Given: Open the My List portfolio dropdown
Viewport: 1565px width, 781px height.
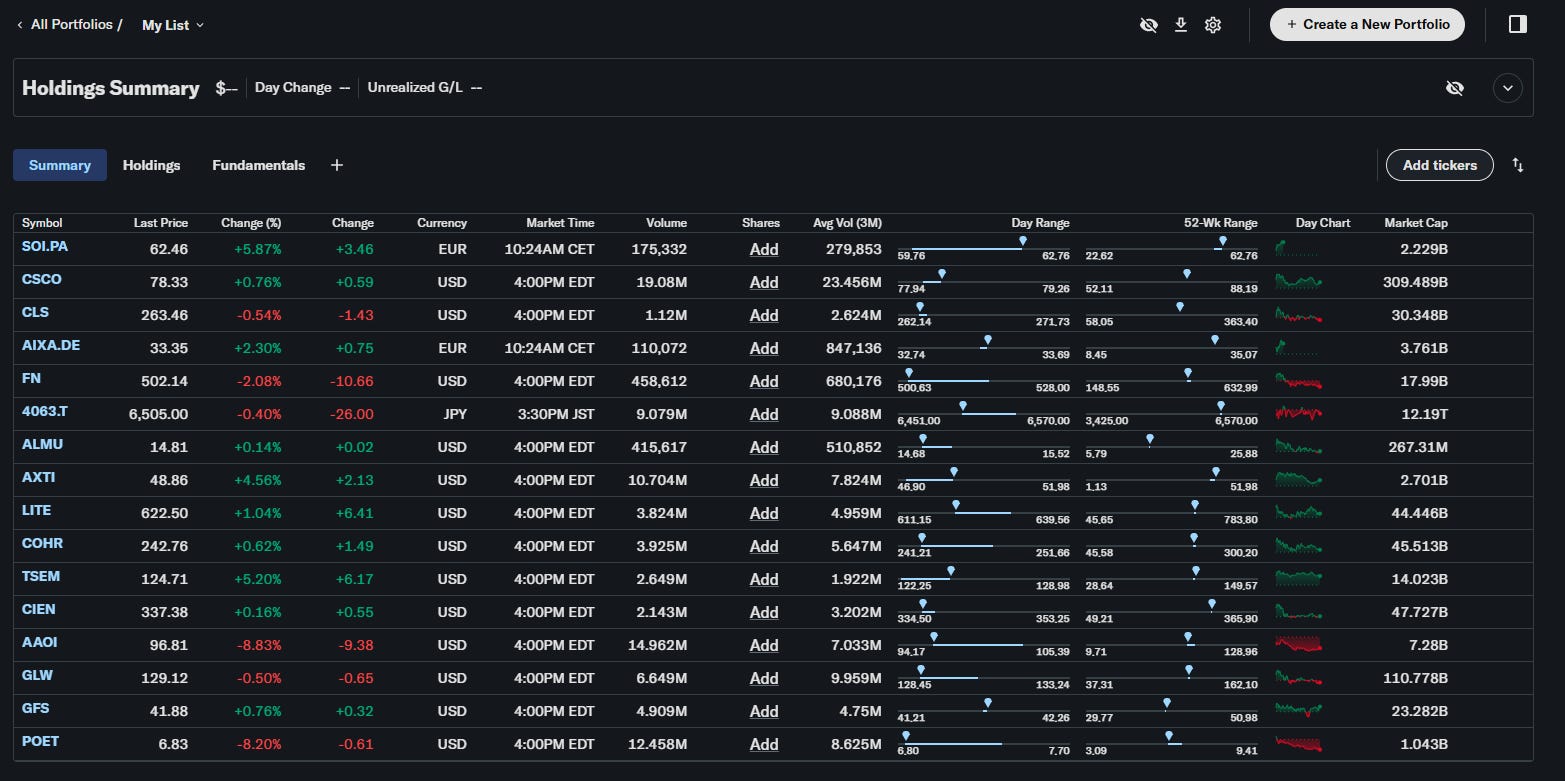Looking at the screenshot, I should click(173, 24).
